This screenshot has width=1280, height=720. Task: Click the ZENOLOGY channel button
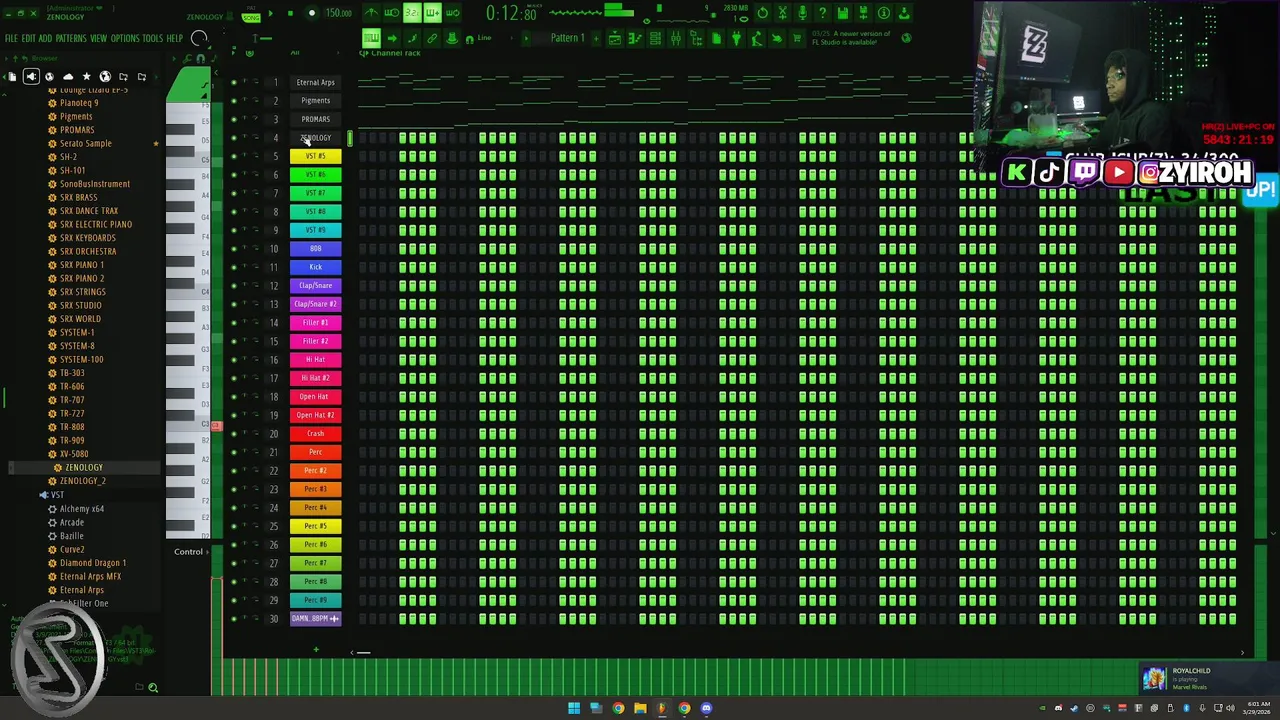pyautogui.click(x=315, y=138)
